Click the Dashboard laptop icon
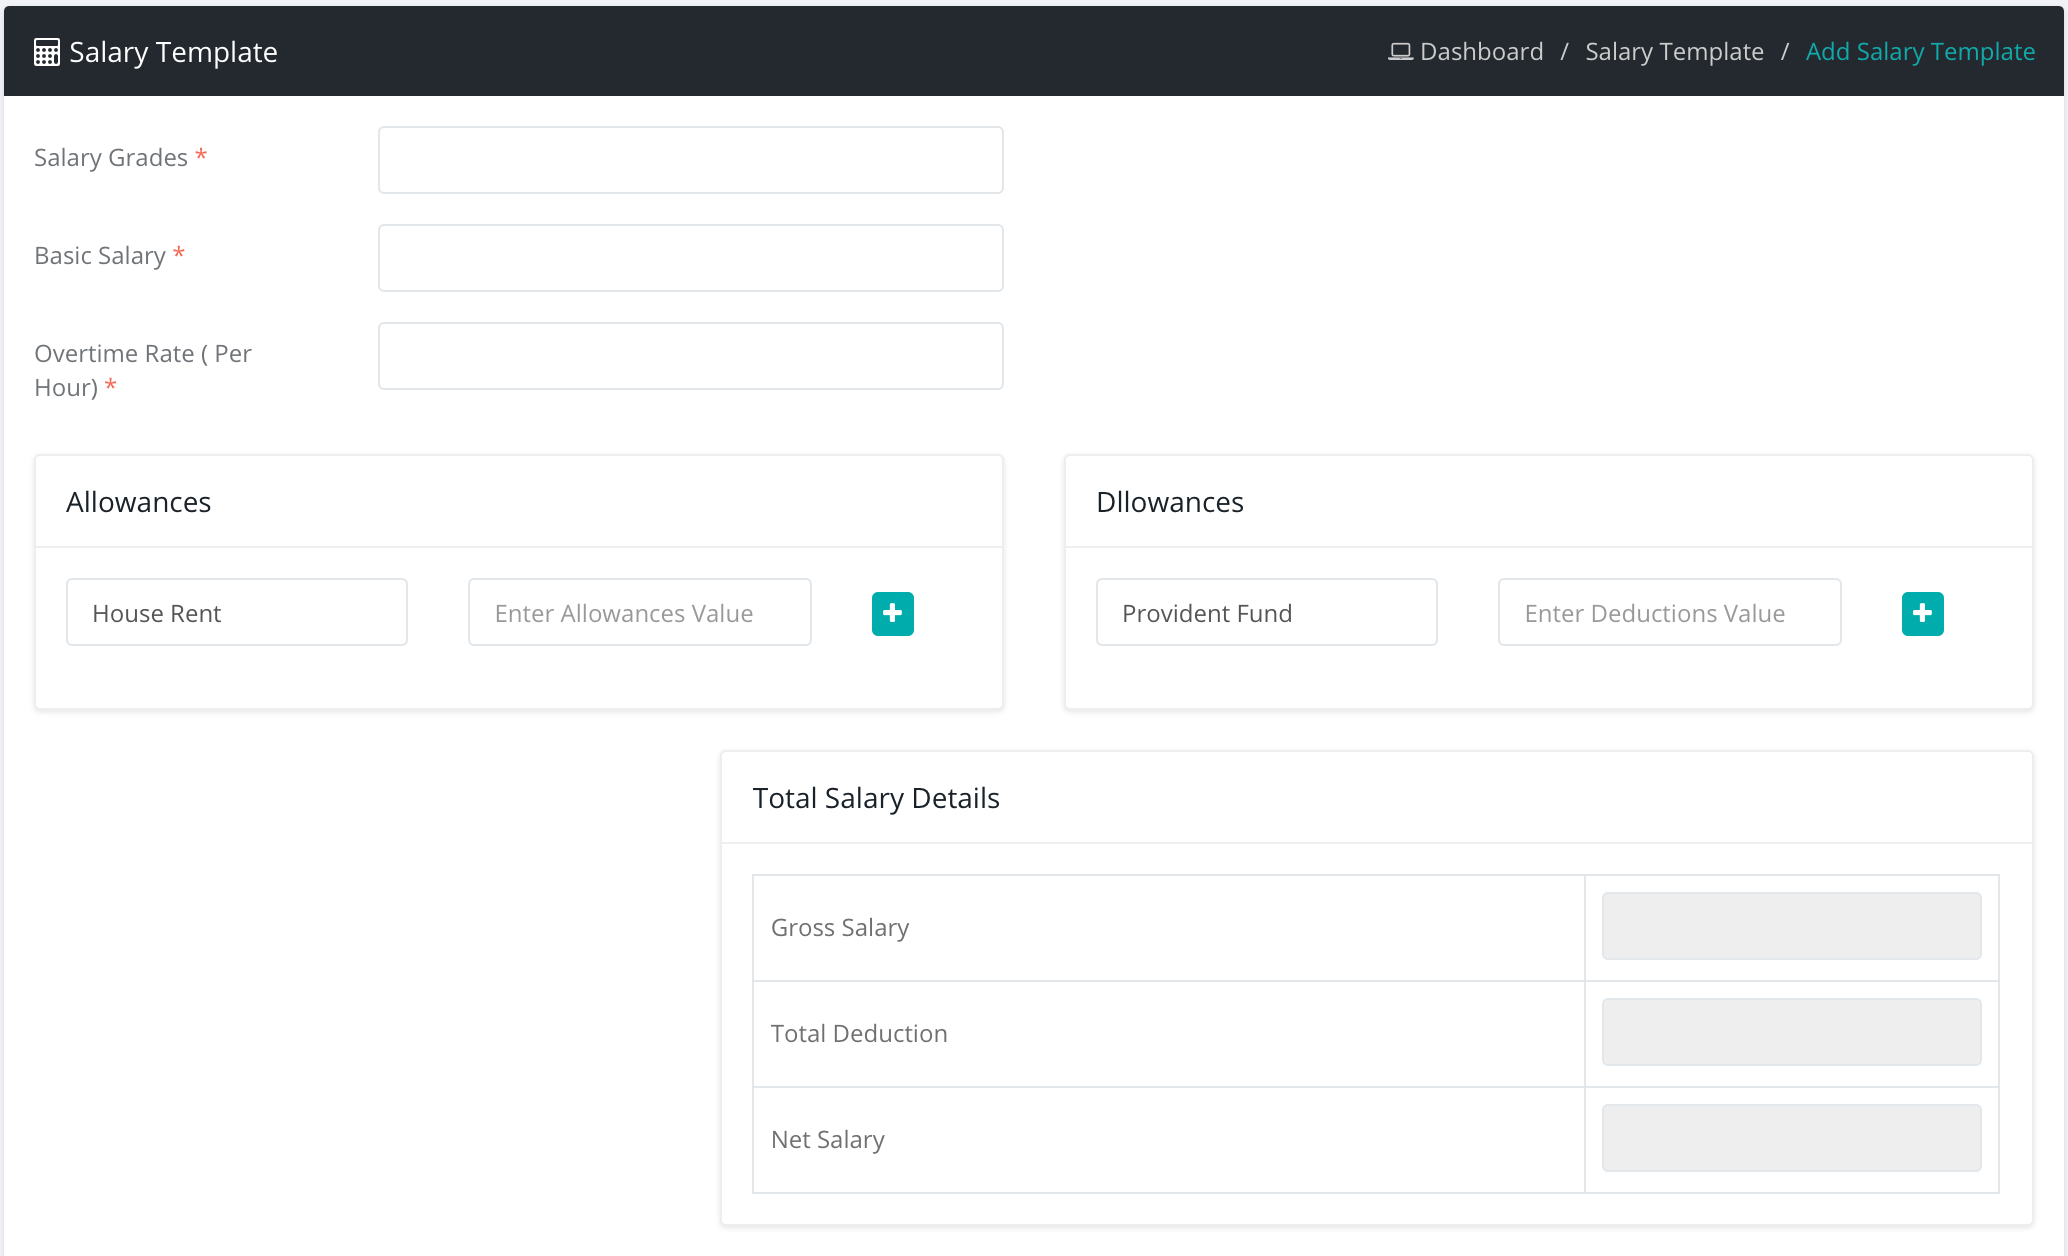The width and height of the screenshot is (2068, 1256). pyautogui.click(x=1400, y=52)
